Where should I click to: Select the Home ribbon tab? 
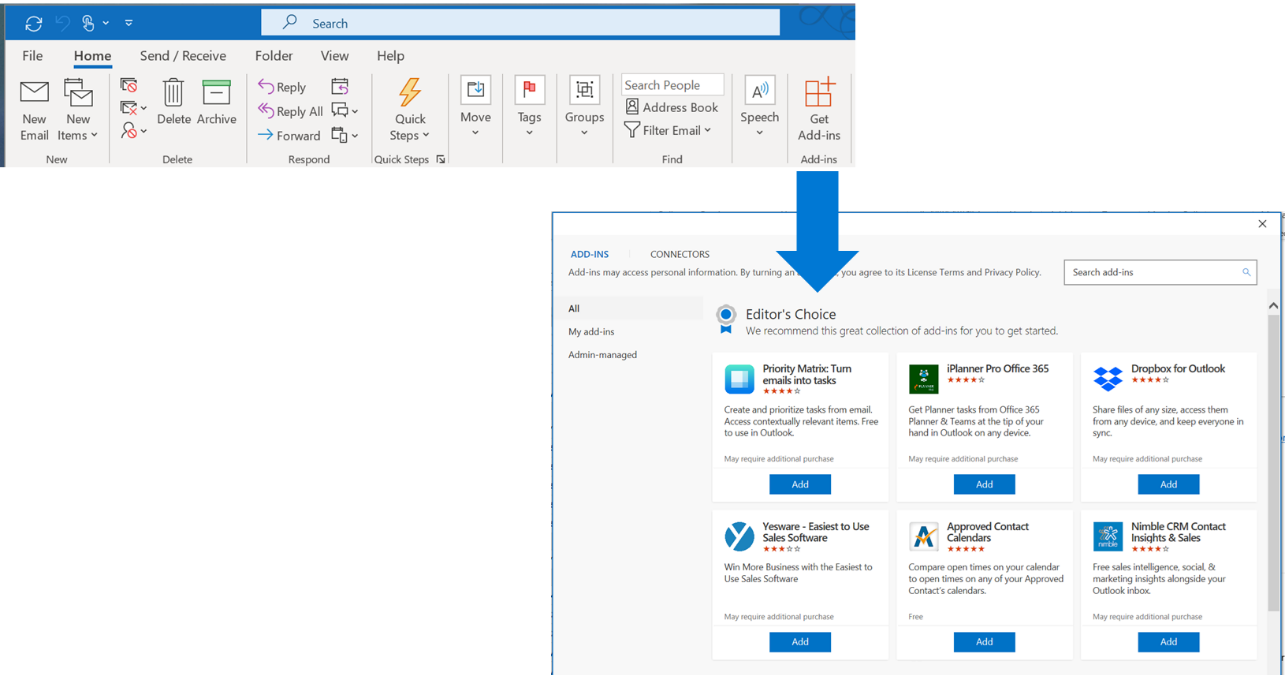[x=92, y=56]
